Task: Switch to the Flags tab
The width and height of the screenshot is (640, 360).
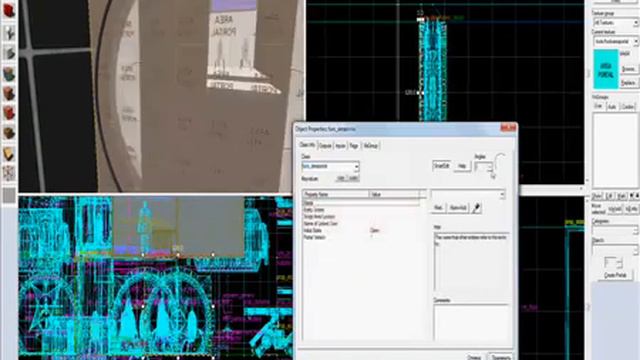Action: pyautogui.click(x=354, y=146)
